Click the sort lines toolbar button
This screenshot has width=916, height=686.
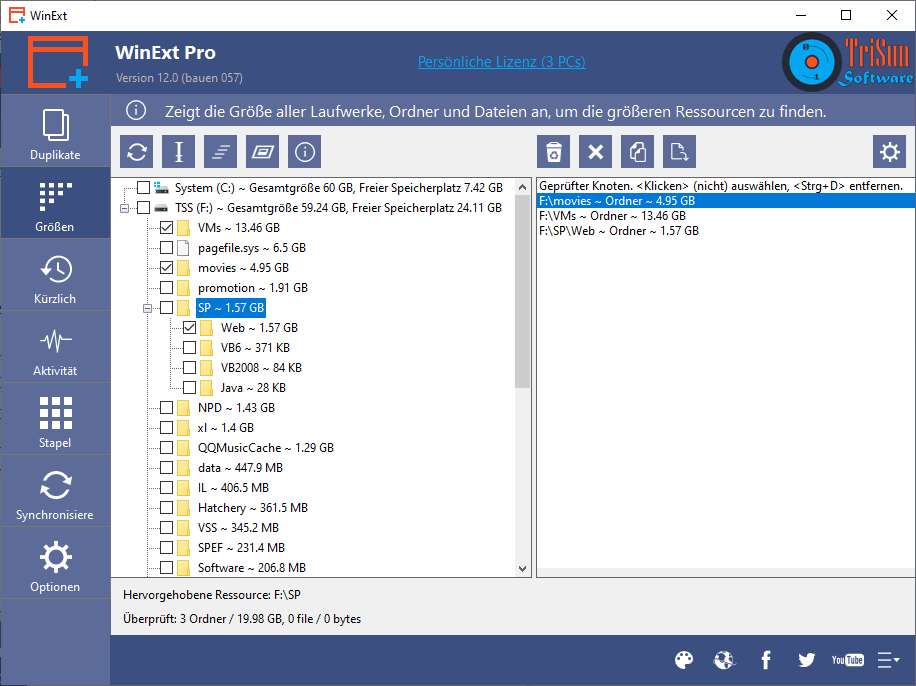(220, 152)
